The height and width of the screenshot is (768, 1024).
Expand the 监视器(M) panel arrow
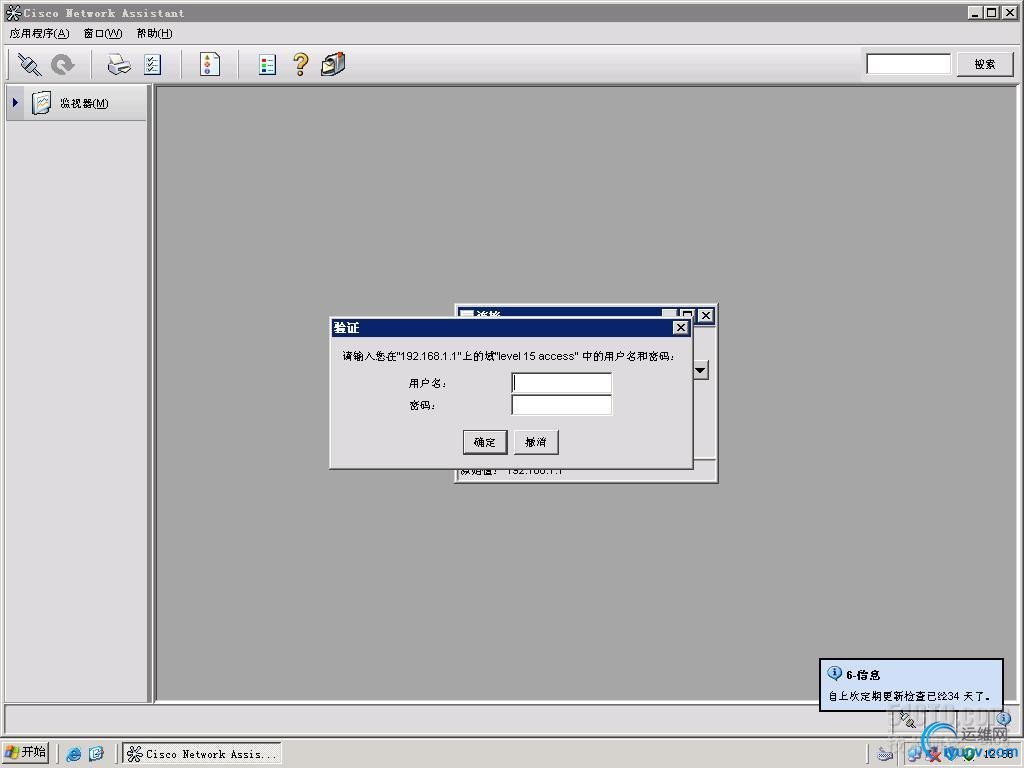pyautogui.click(x=15, y=103)
